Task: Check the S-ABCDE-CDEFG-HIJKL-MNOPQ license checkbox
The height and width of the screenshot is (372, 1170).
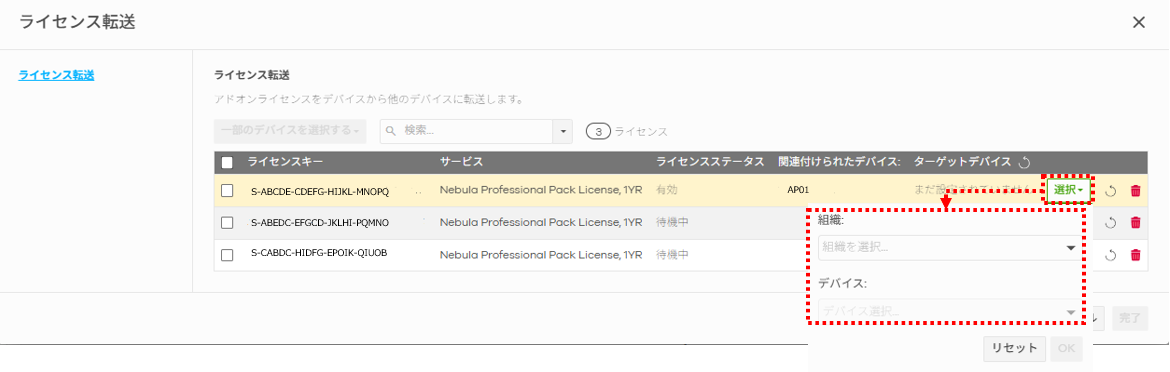Action: (x=228, y=191)
